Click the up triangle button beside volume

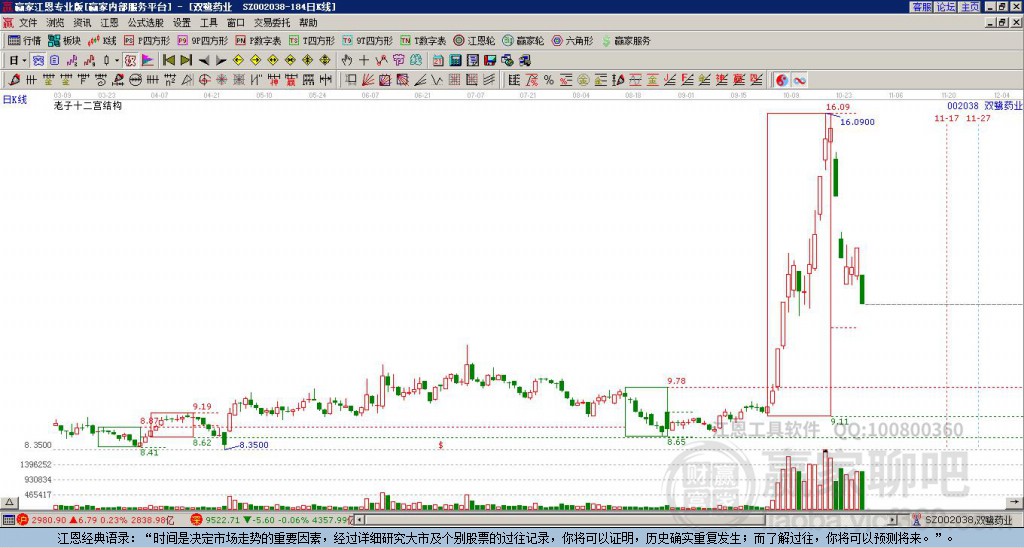[8, 502]
